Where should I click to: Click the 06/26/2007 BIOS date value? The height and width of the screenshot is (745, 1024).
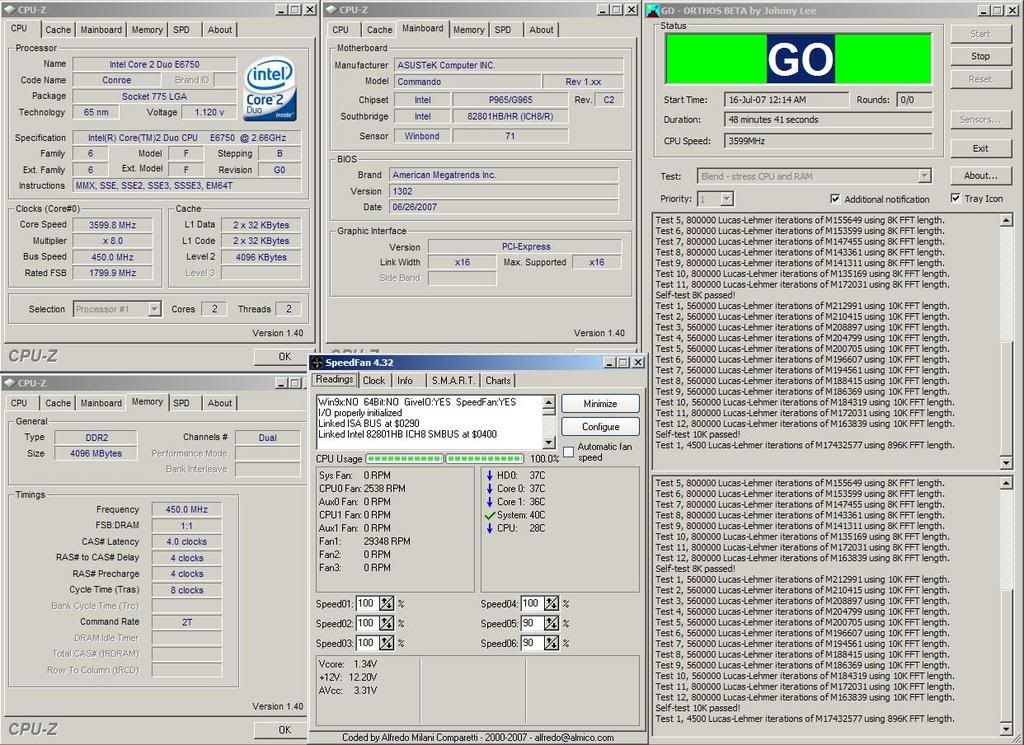pyautogui.click(x=504, y=207)
